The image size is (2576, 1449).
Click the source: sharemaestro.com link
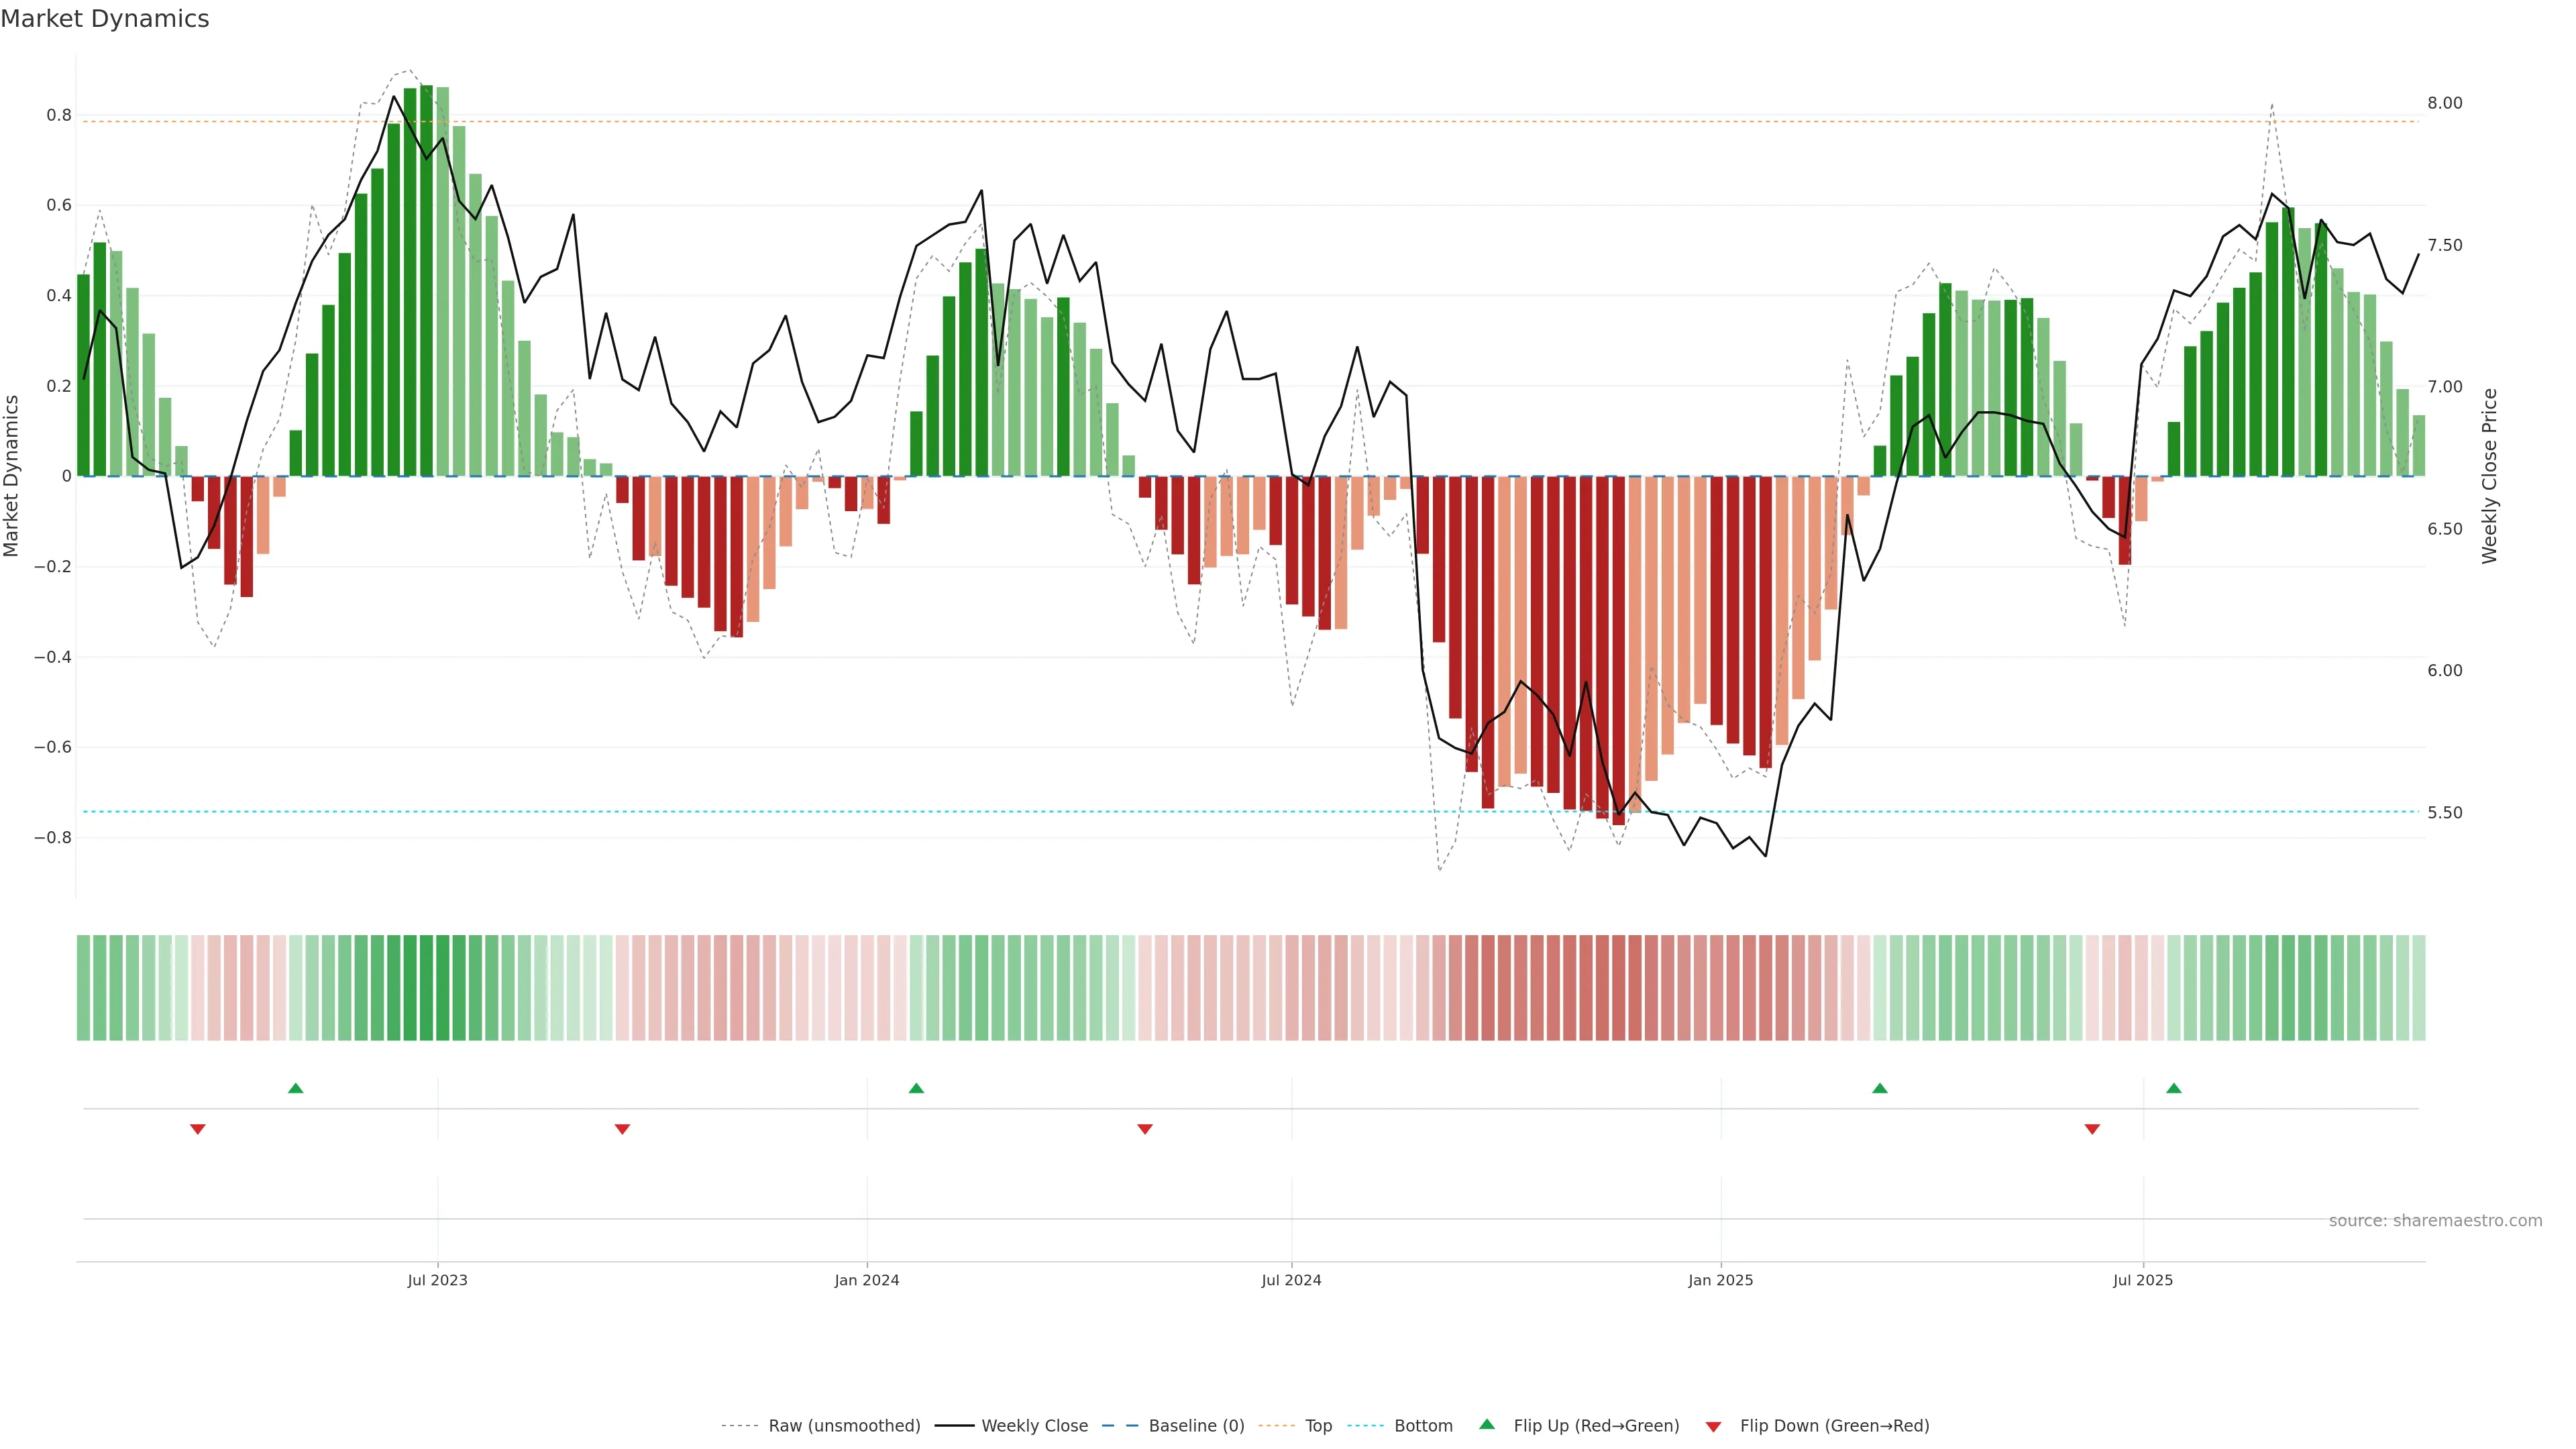2435,1221
